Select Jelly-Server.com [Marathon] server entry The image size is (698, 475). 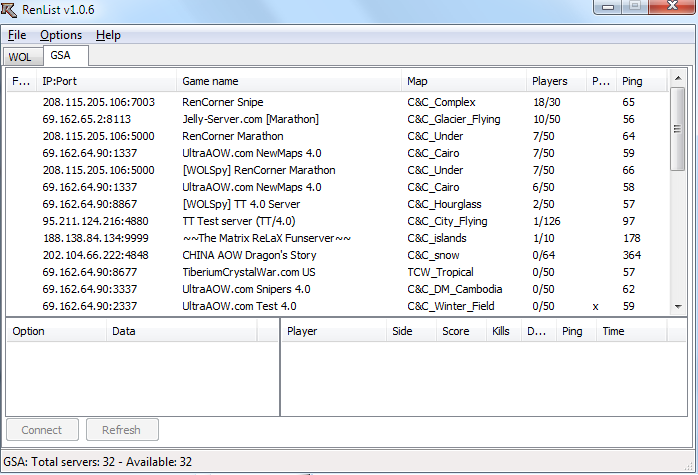[x=250, y=119]
